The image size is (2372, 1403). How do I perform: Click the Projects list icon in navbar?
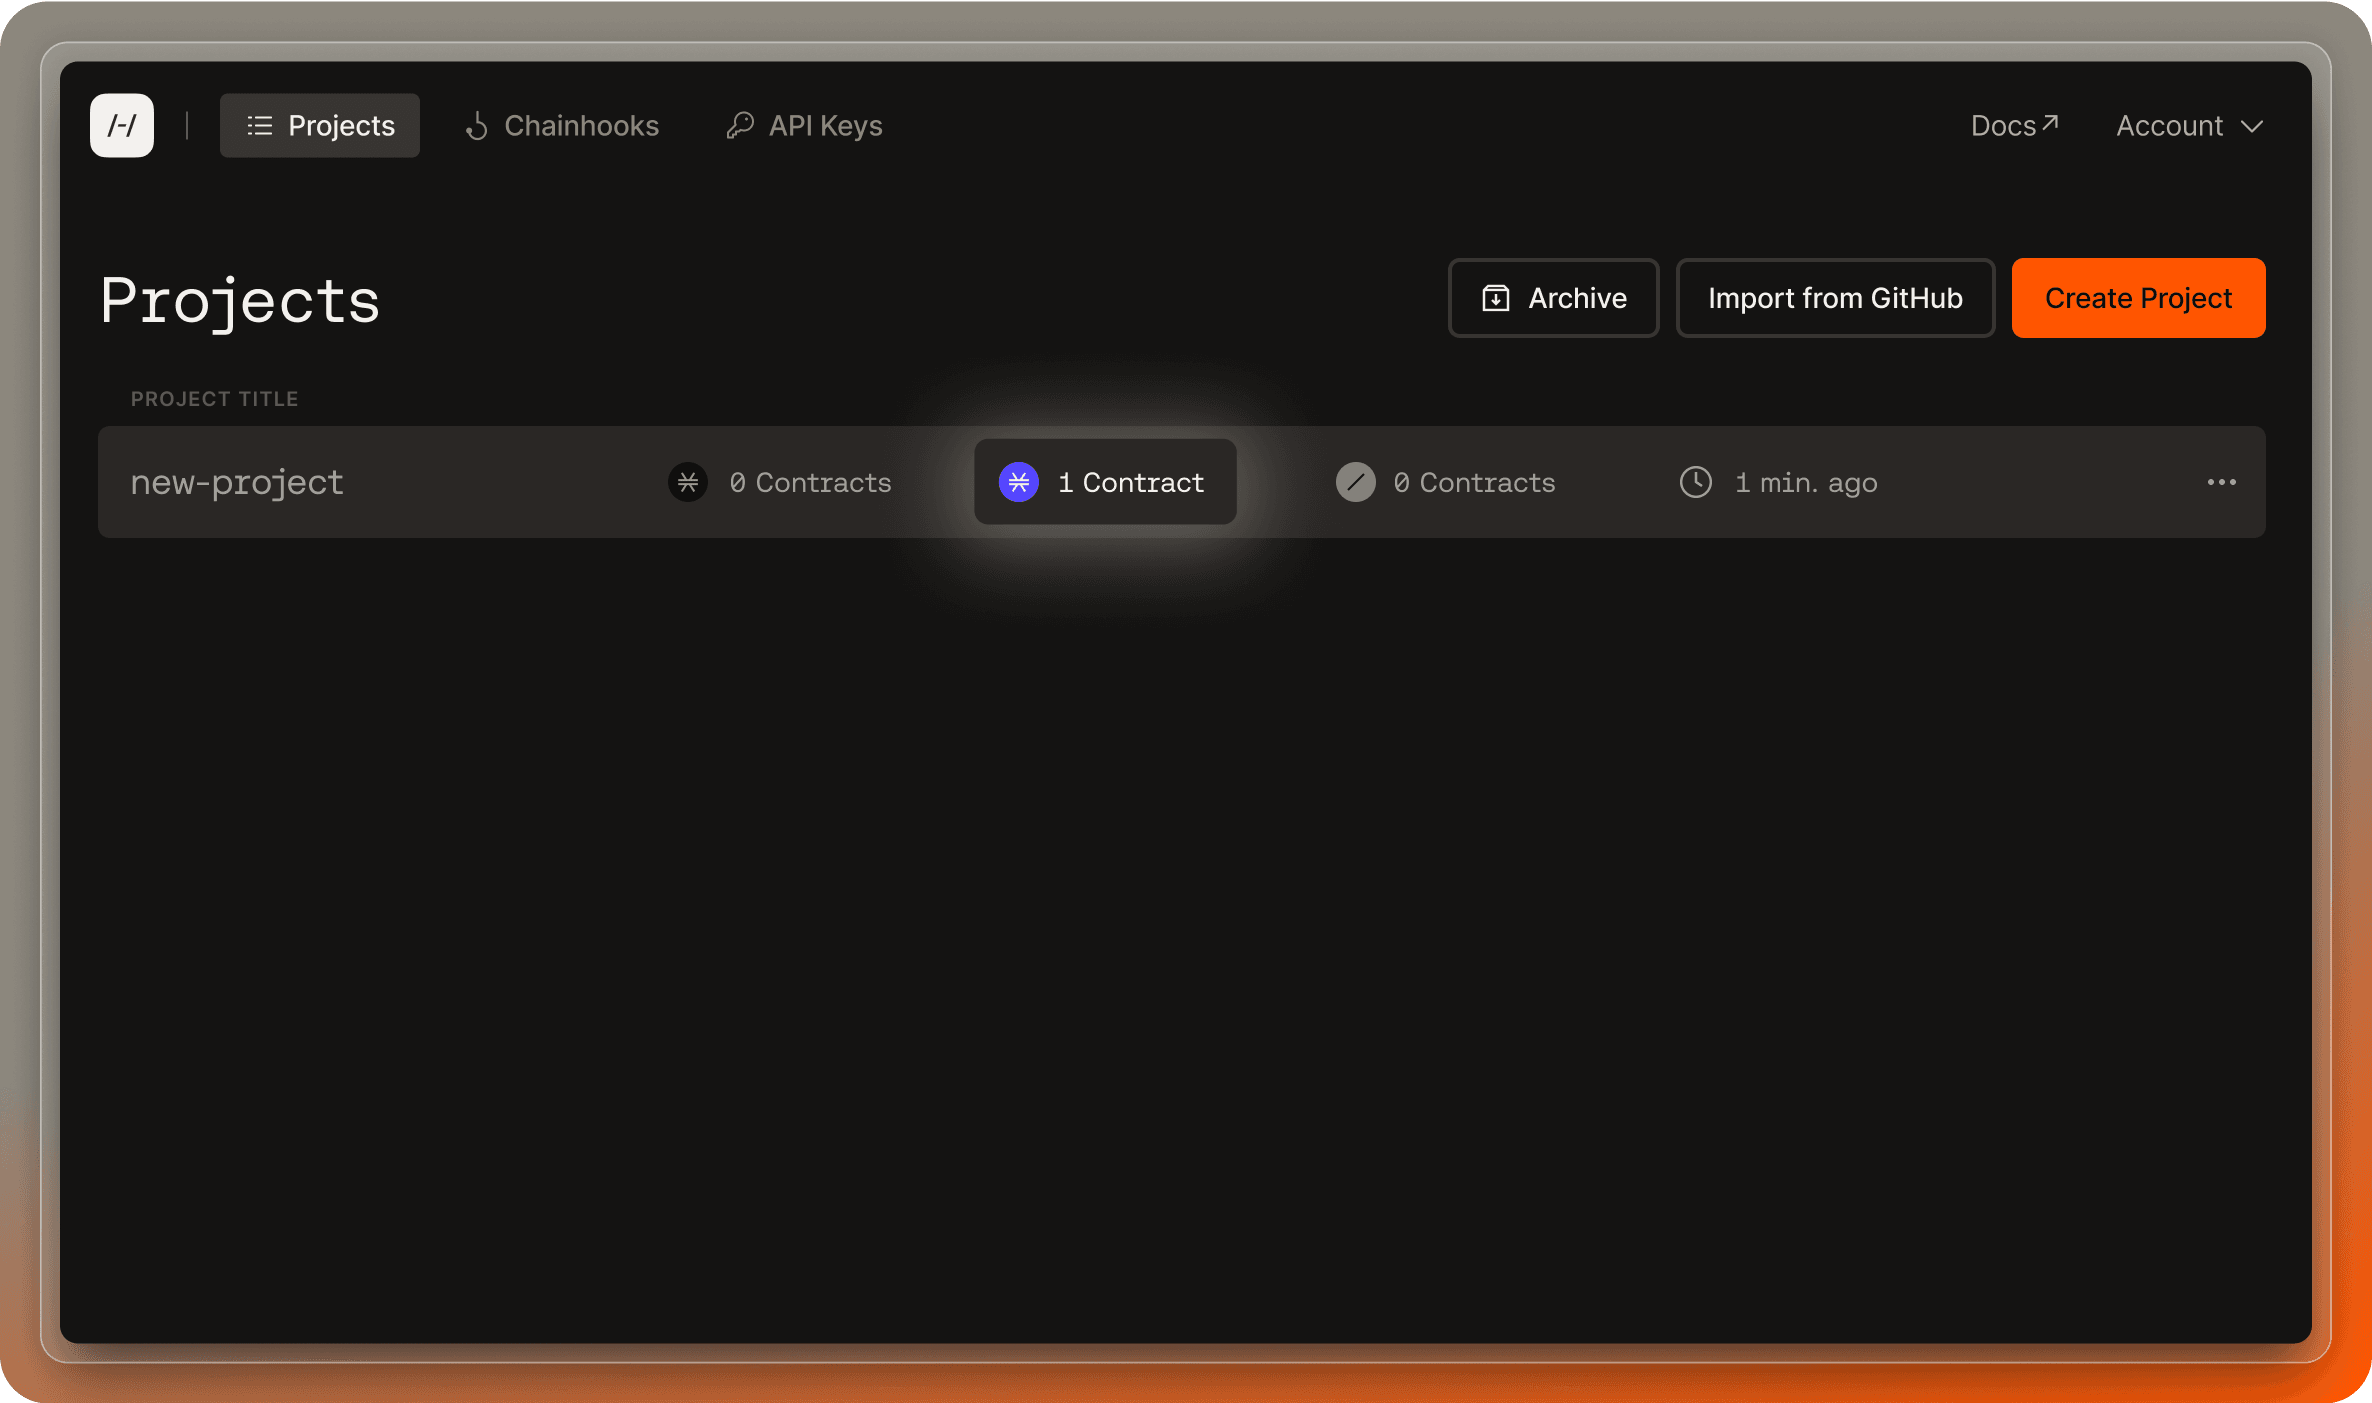(x=259, y=125)
